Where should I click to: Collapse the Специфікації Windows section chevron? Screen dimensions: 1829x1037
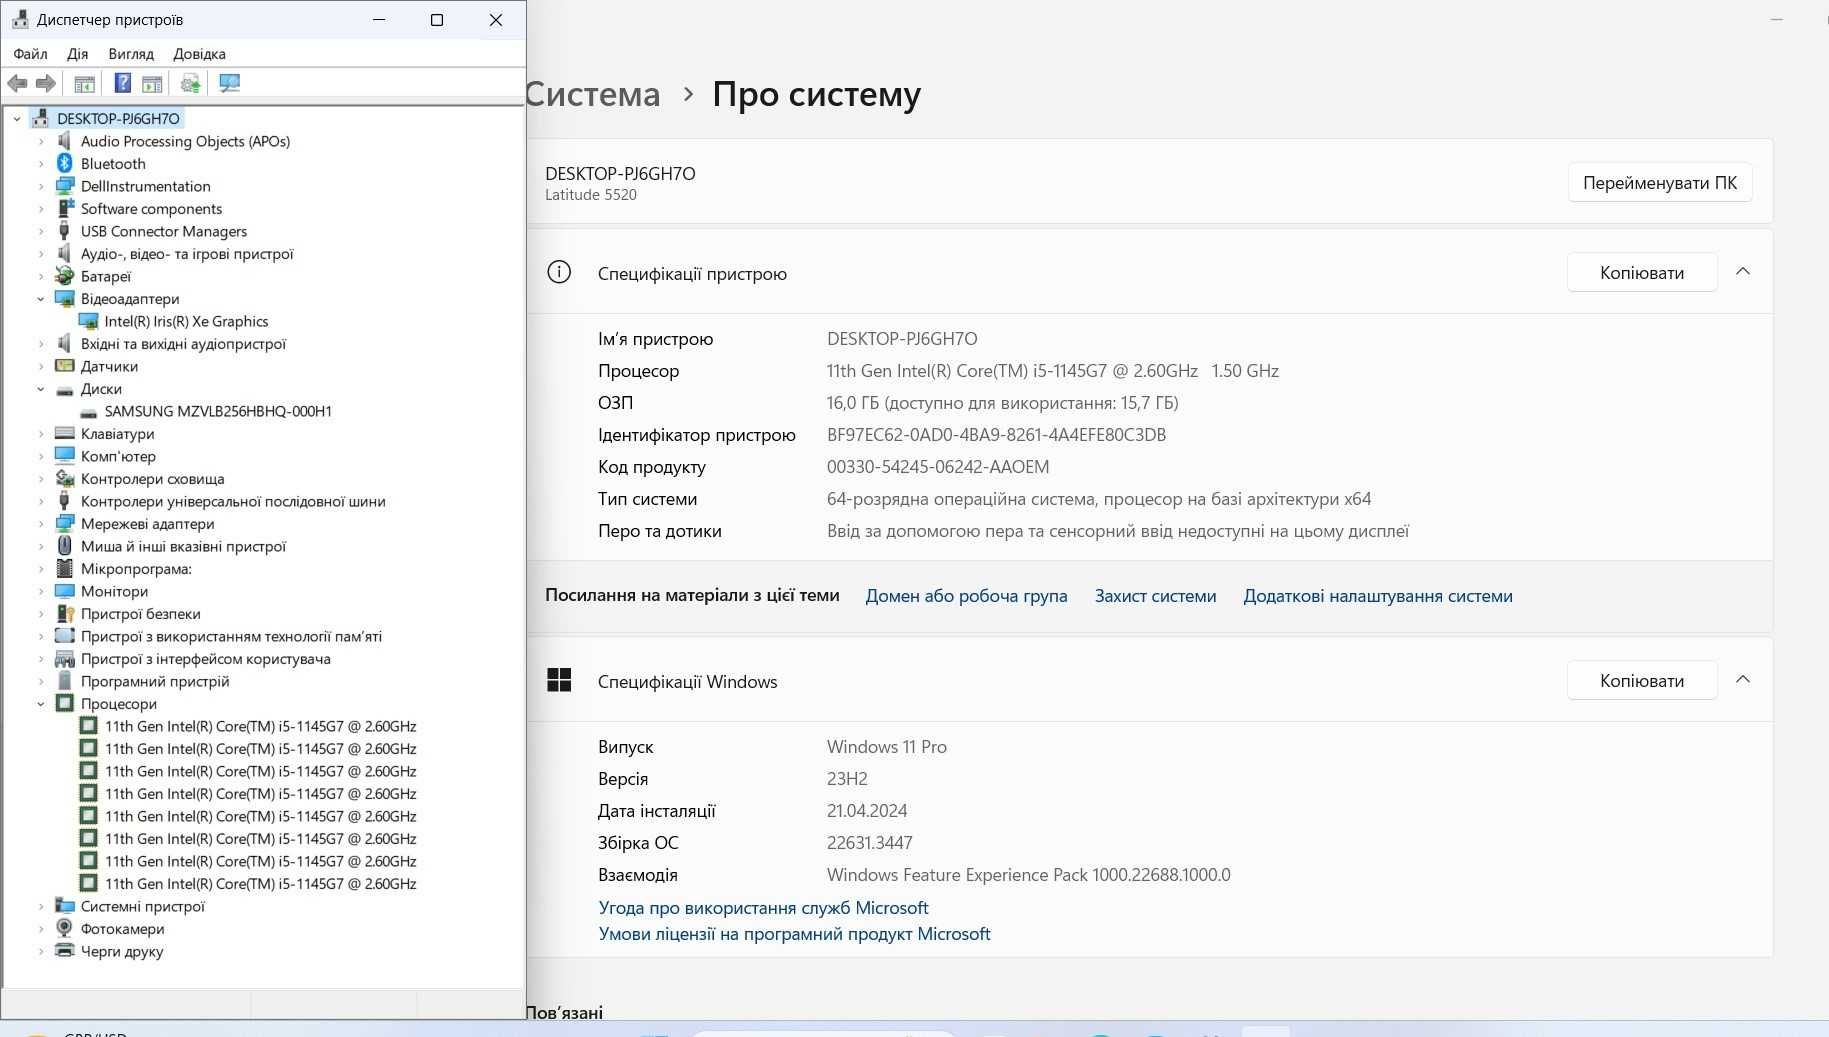(x=1743, y=680)
